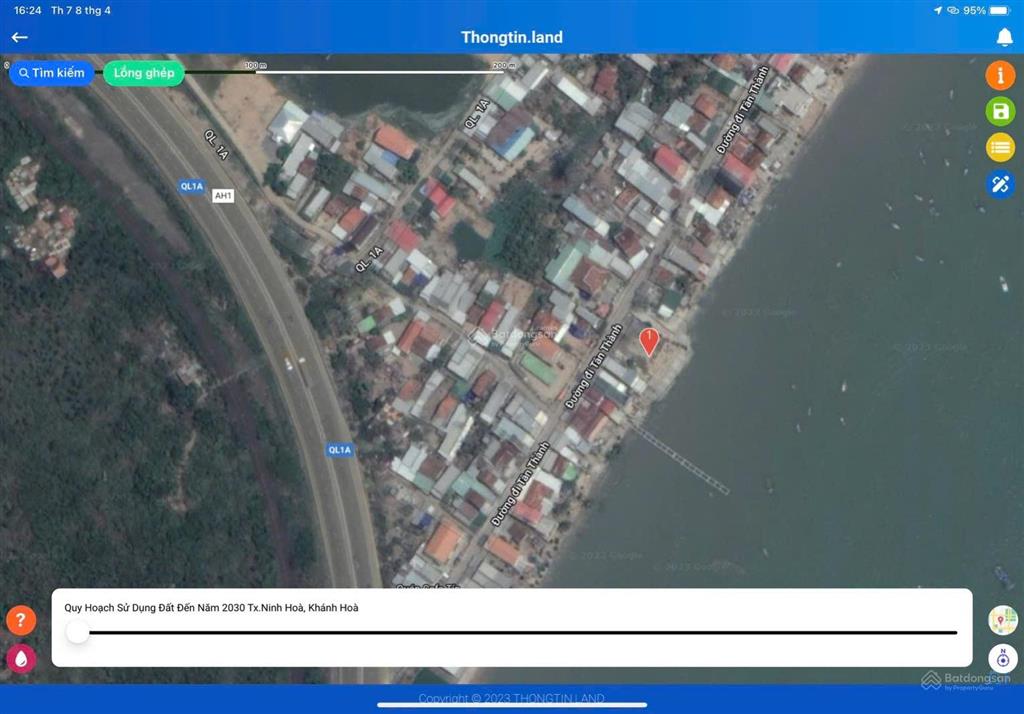Tap the compass north icon
Screen dimensions: 1024x714
coord(1002,658)
